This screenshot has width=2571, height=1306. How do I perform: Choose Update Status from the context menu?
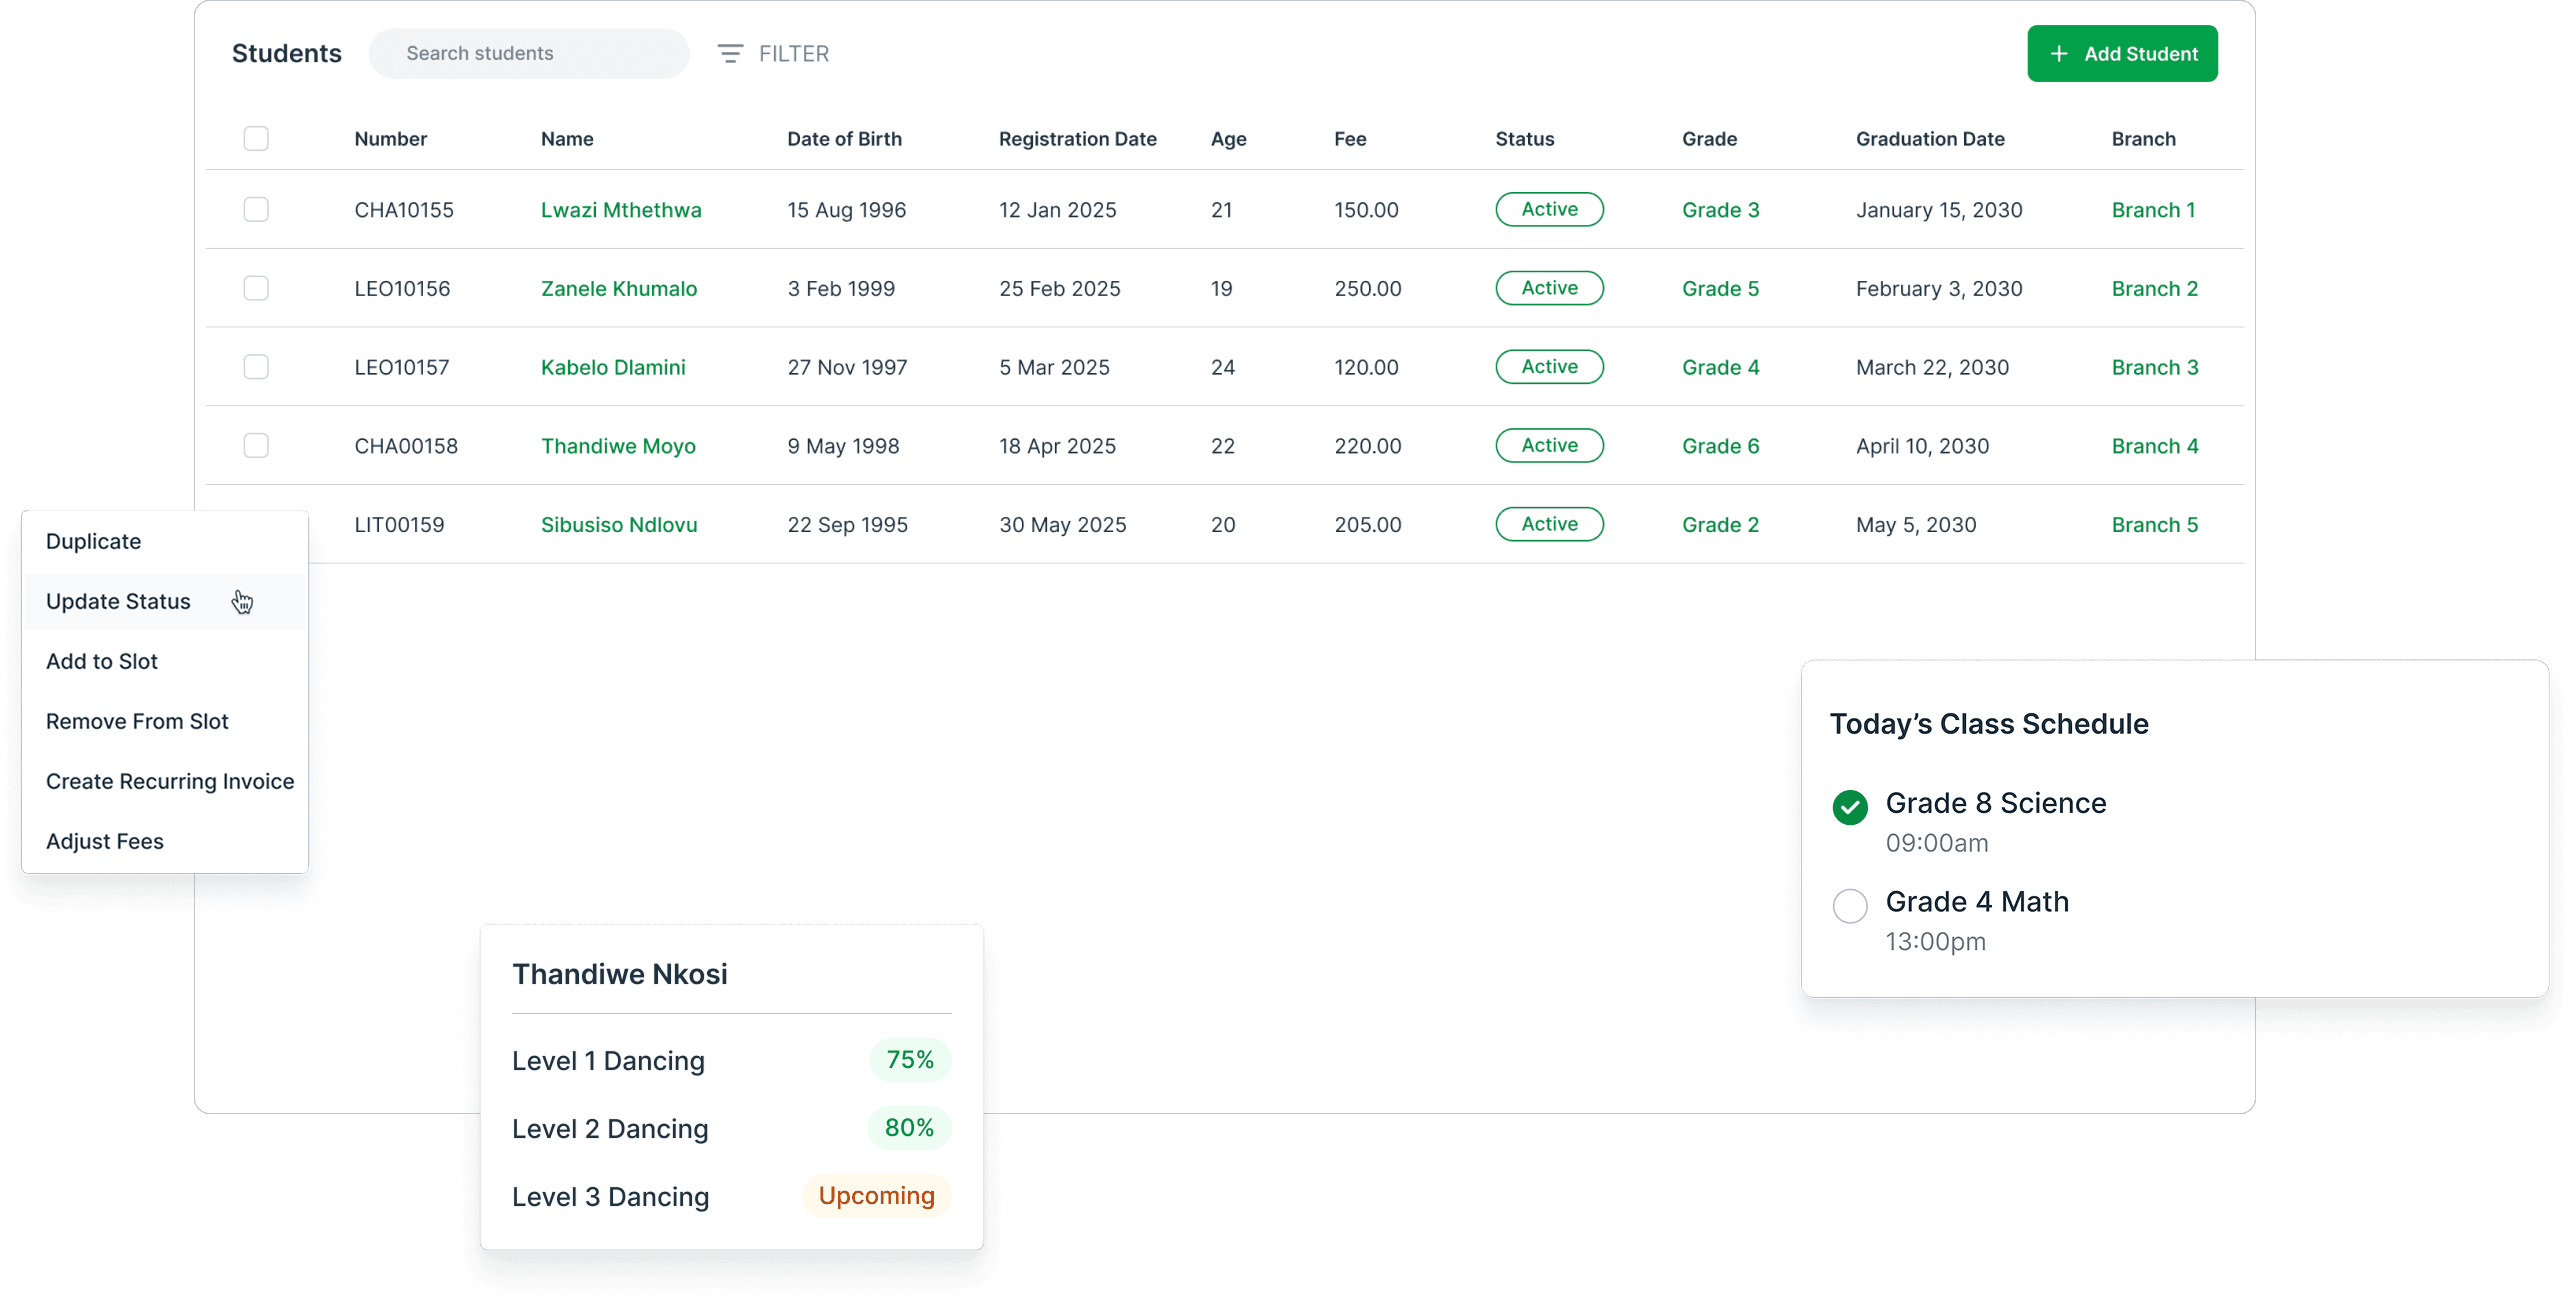point(118,601)
